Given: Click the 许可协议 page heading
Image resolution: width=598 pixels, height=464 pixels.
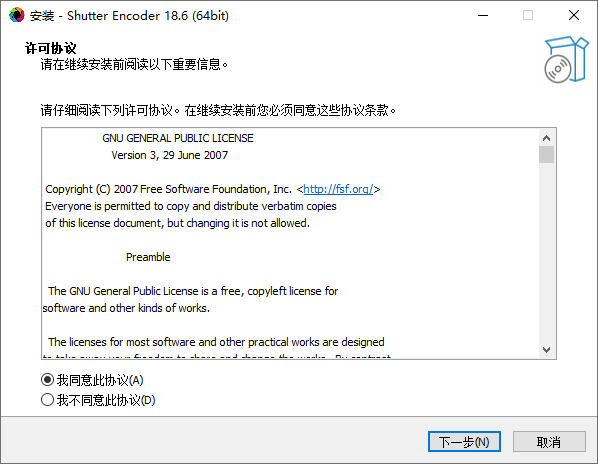Looking at the screenshot, I should coord(51,48).
